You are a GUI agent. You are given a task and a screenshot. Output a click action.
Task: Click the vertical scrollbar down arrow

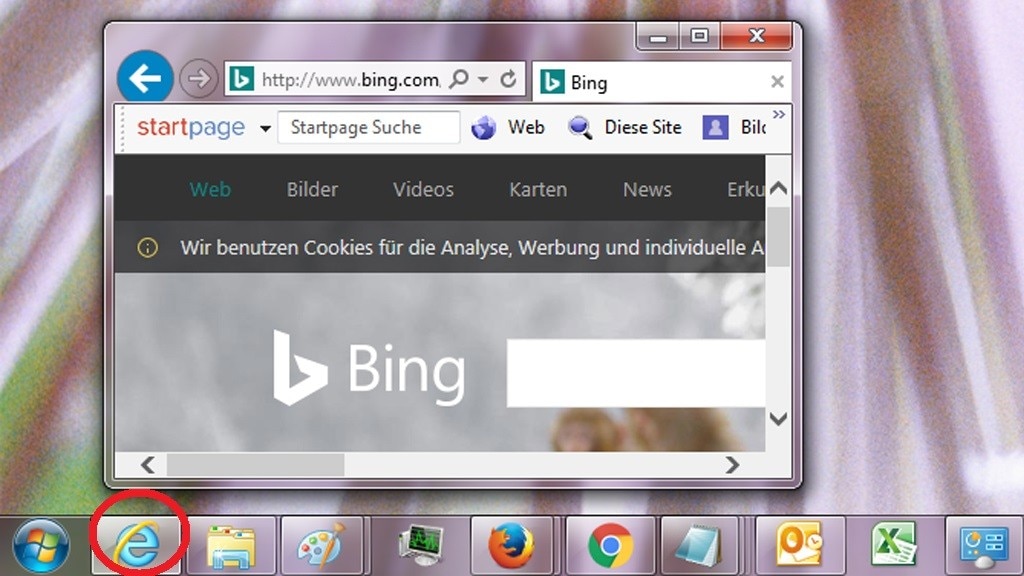pyautogui.click(x=778, y=419)
